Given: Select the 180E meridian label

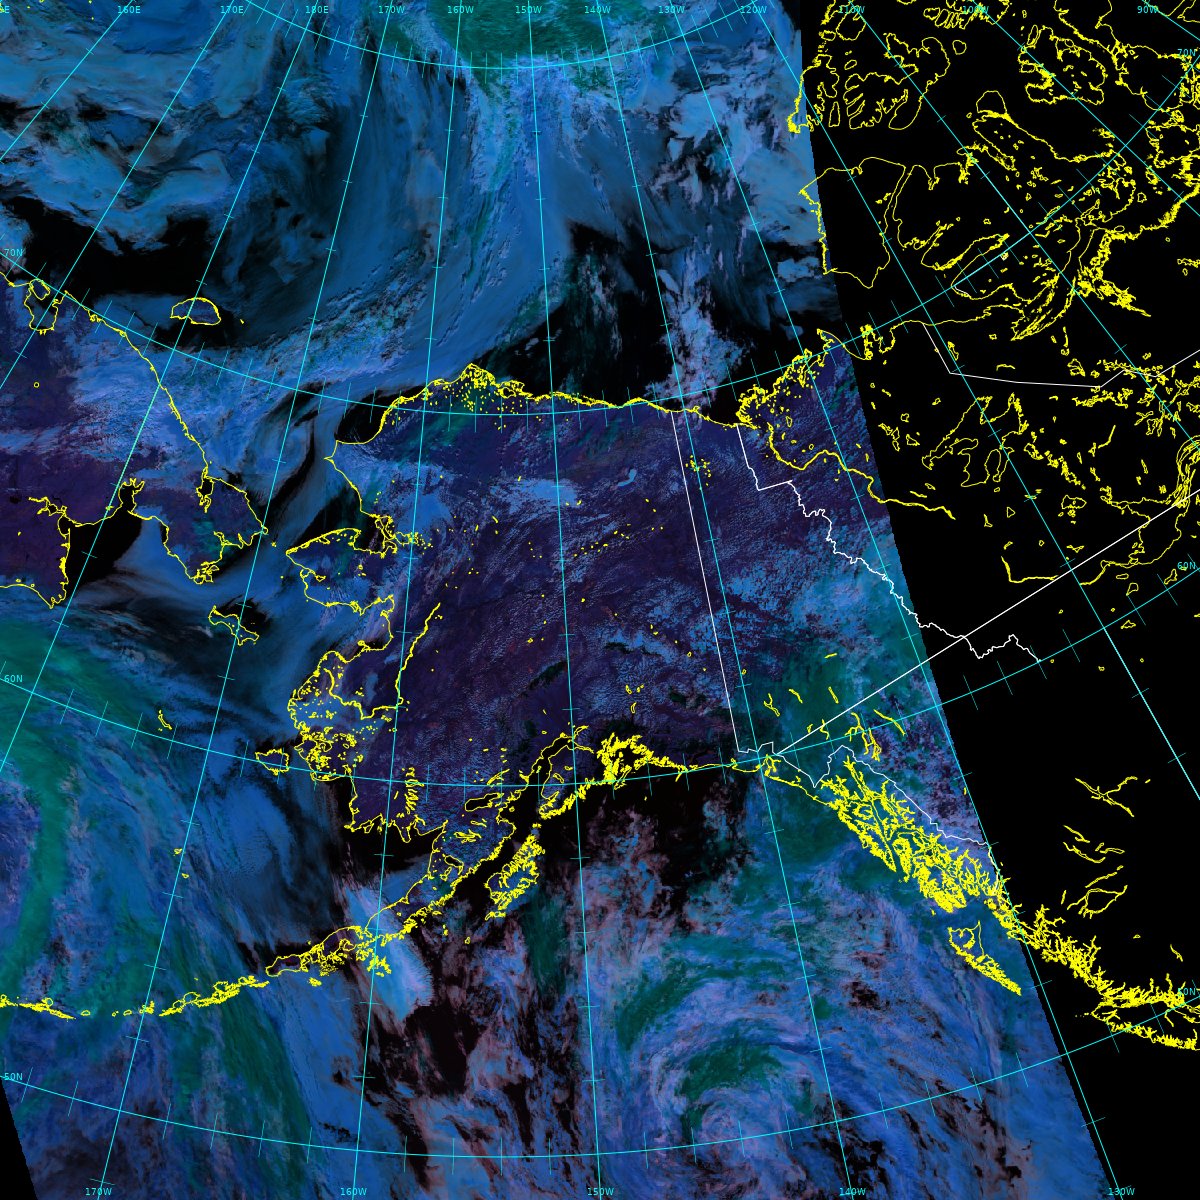Looking at the screenshot, I should [316, 10].
